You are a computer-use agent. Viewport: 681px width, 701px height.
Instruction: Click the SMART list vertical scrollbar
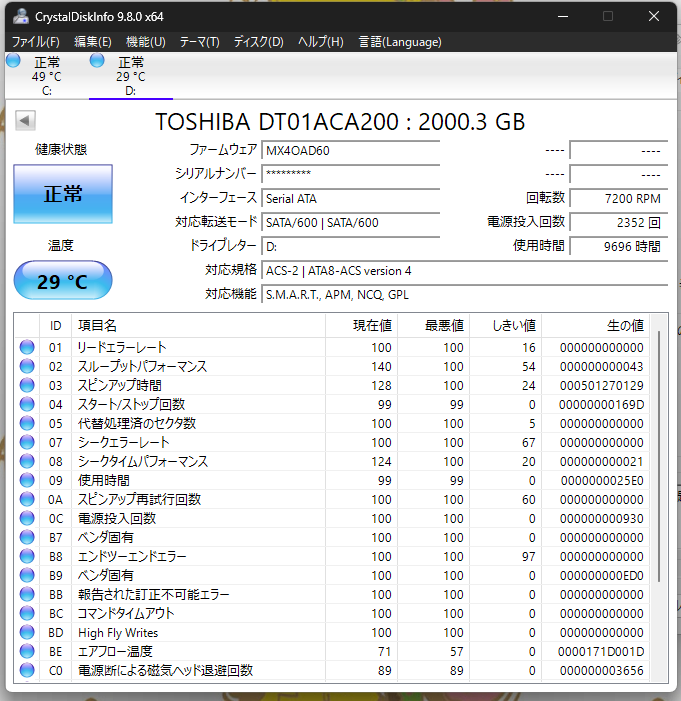(x=659, y=456)
